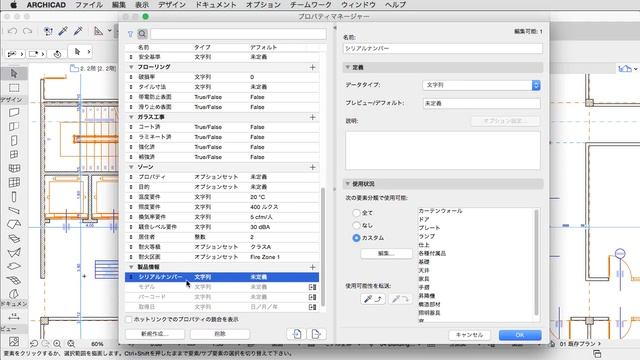Image resolution: width=640 pixels, height=360 pixels.
Task: Click the 編集 button under カスタム
Action: click(x=386, y=253)
